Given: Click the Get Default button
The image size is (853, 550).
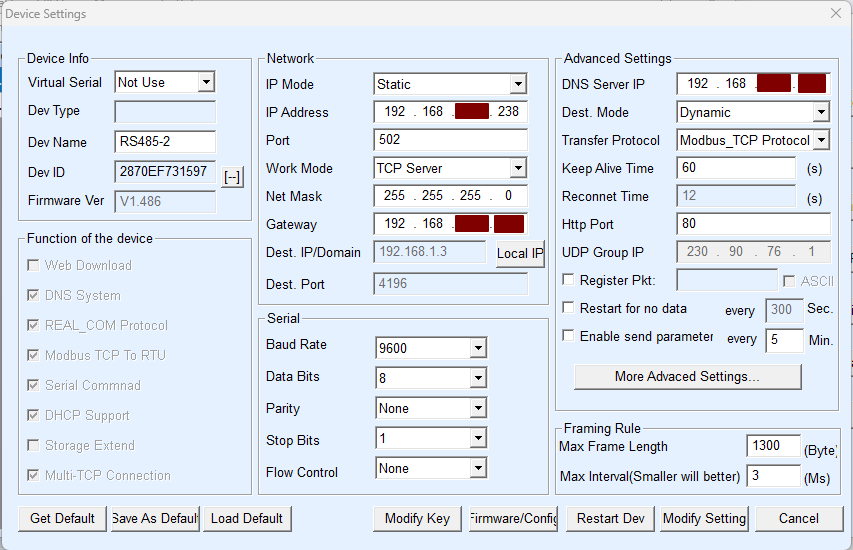Looking at the screenshot, I should pos(62,518).
